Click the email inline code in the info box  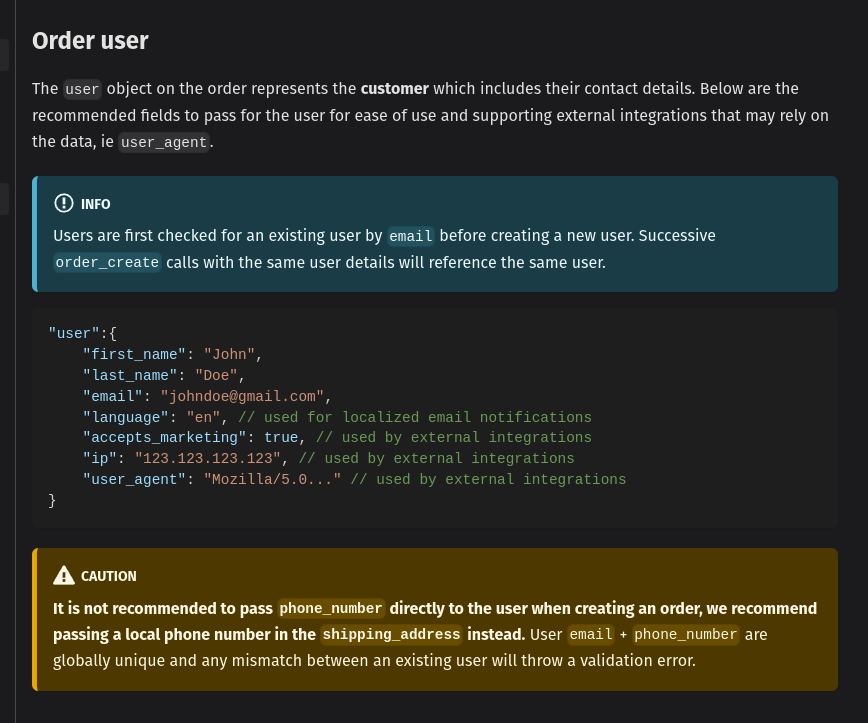[410, 237]
